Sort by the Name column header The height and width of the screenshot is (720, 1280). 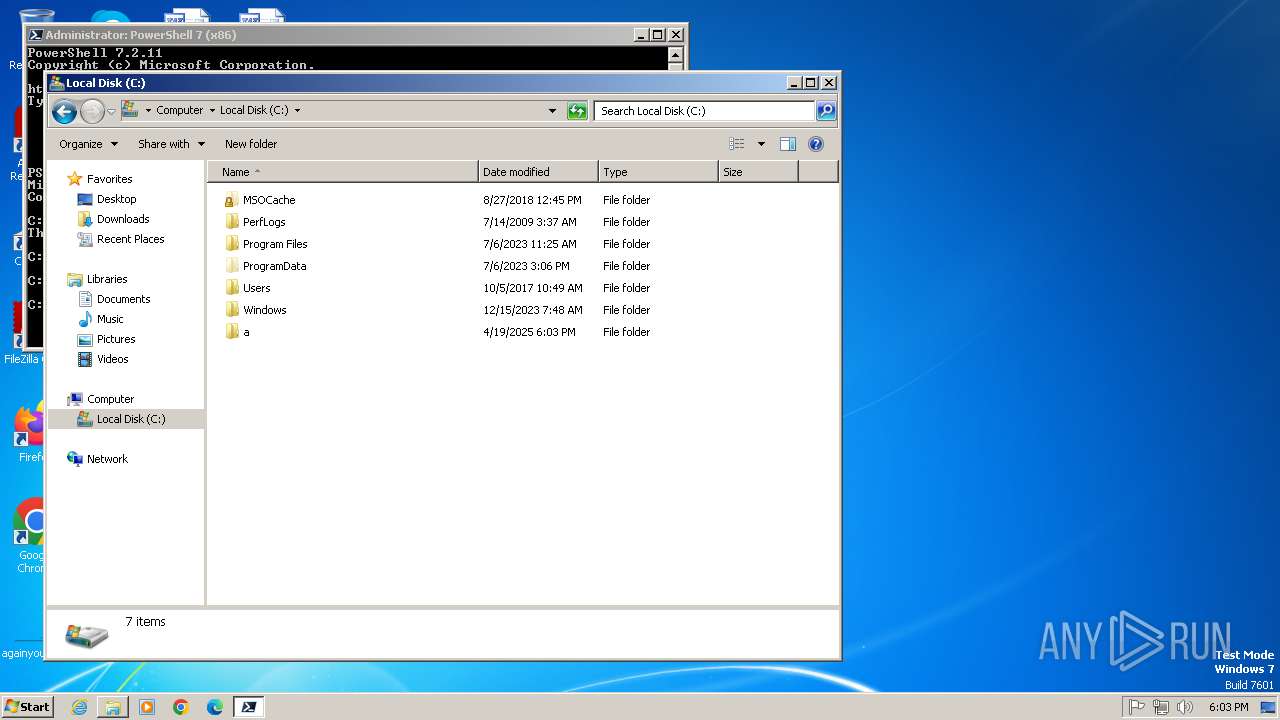(x=343, y=172)
